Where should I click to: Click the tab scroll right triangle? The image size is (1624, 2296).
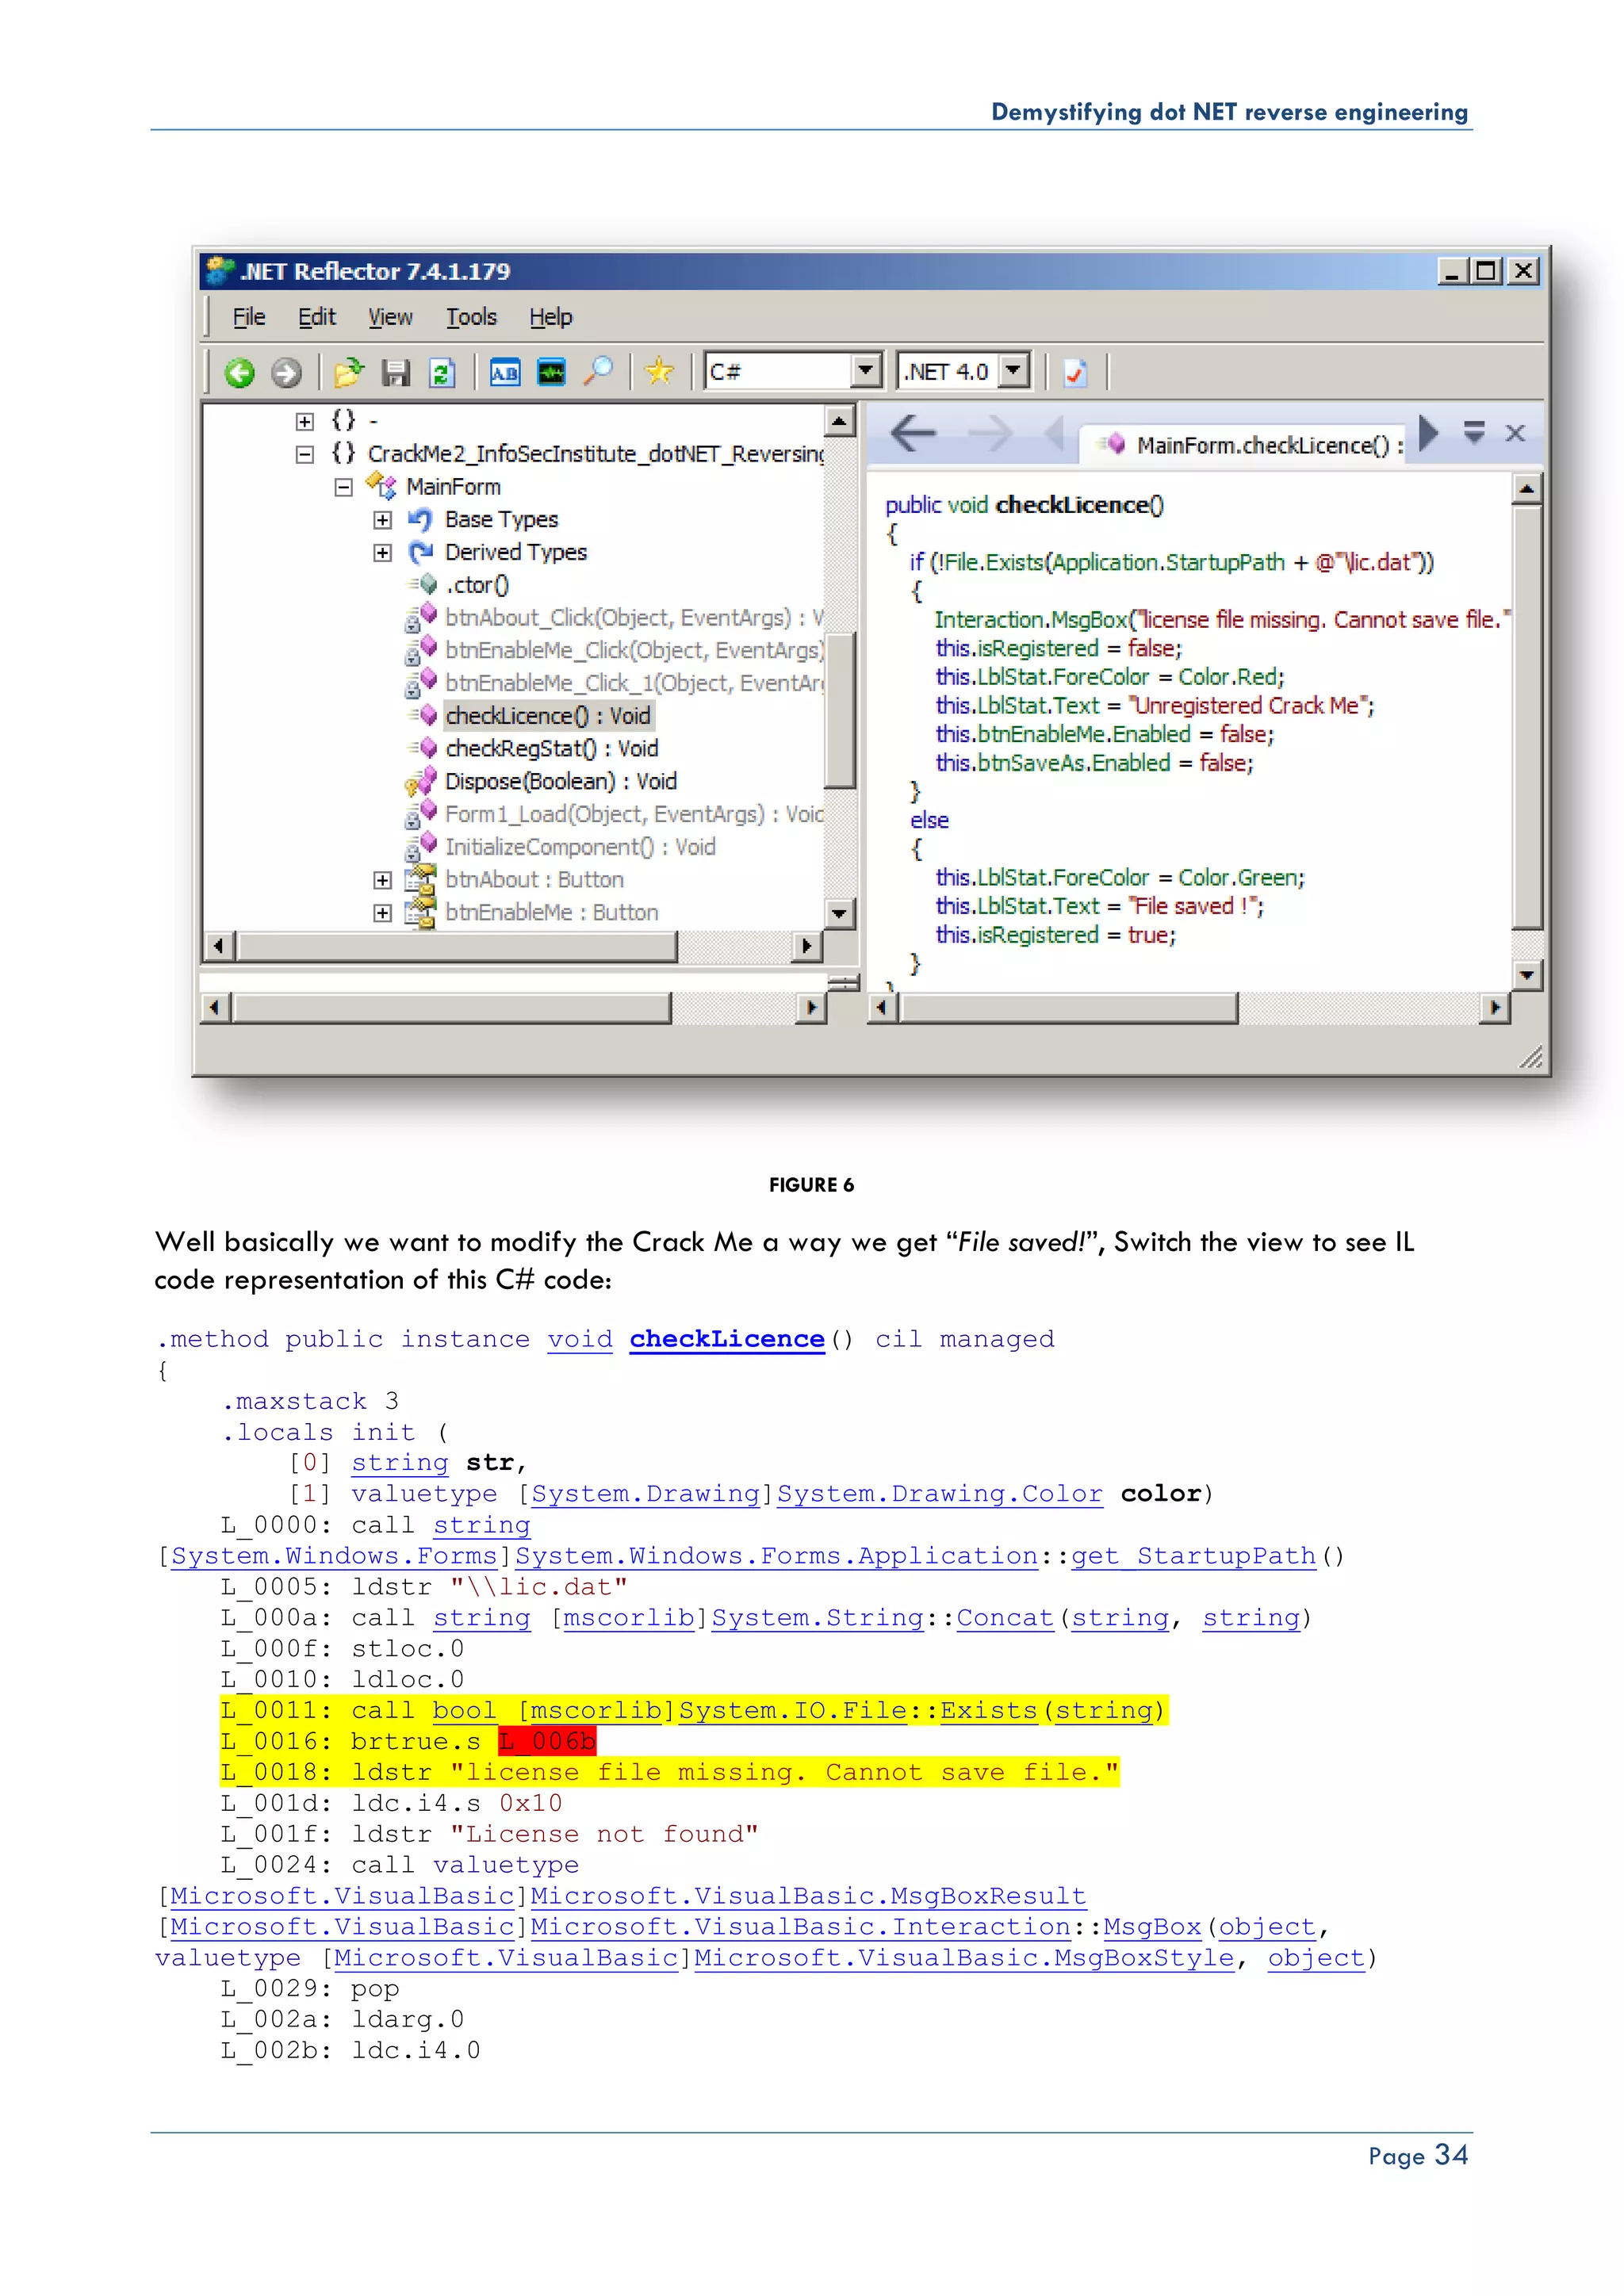click(1429, 433)
